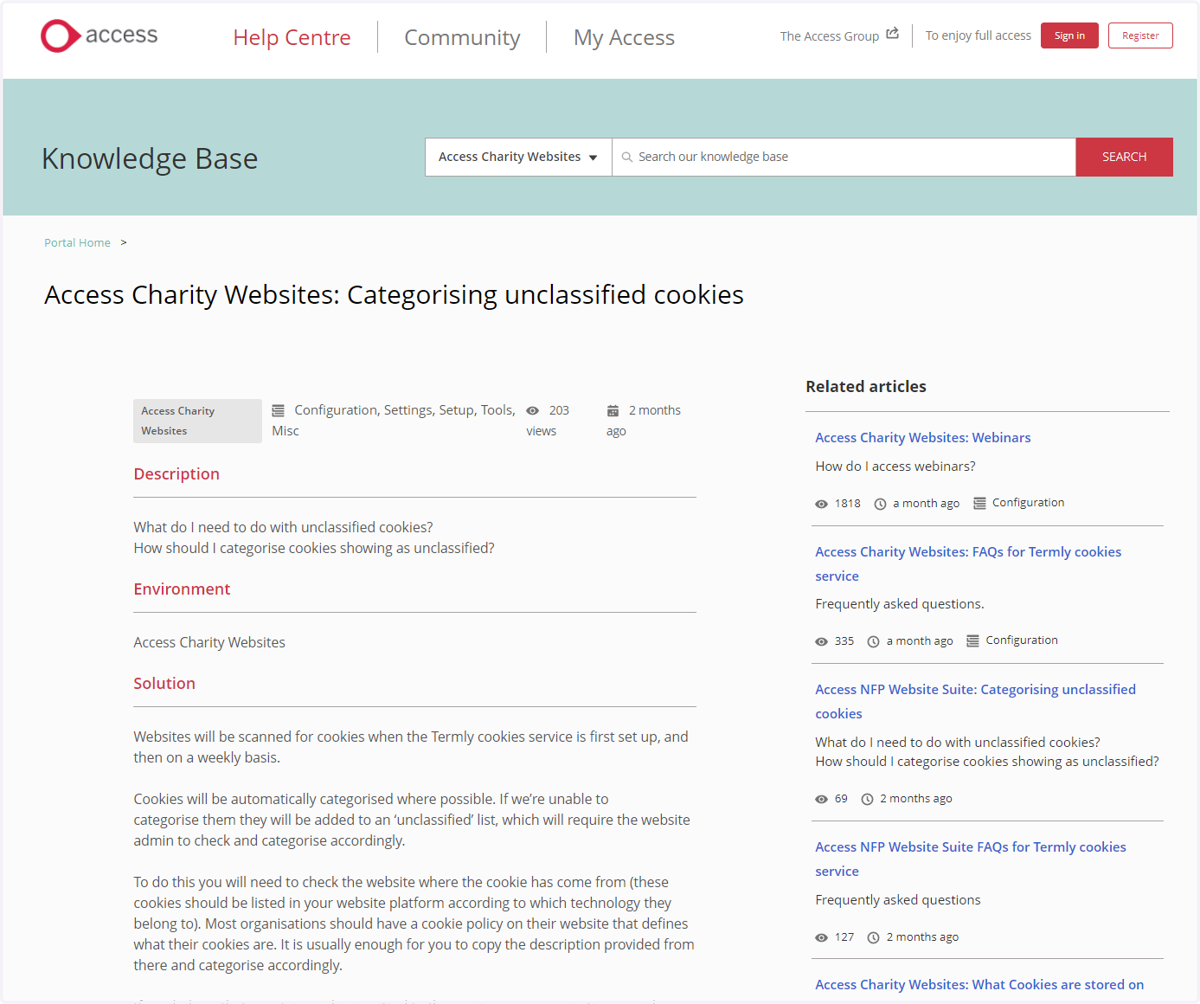Viewport: 1200px width, 1004px height.
Task: Click the Sign in button
Action: [1070, 35]
